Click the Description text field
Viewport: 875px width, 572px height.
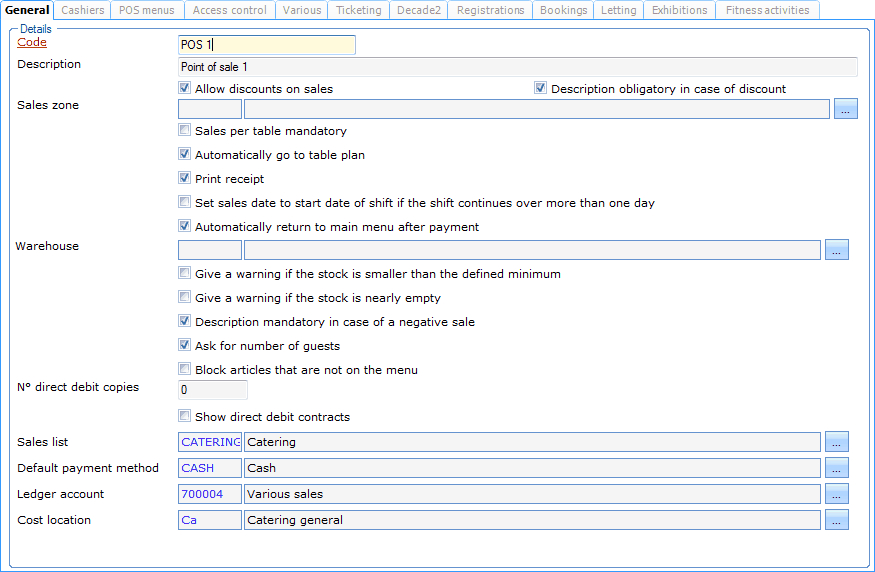(517, 67)
